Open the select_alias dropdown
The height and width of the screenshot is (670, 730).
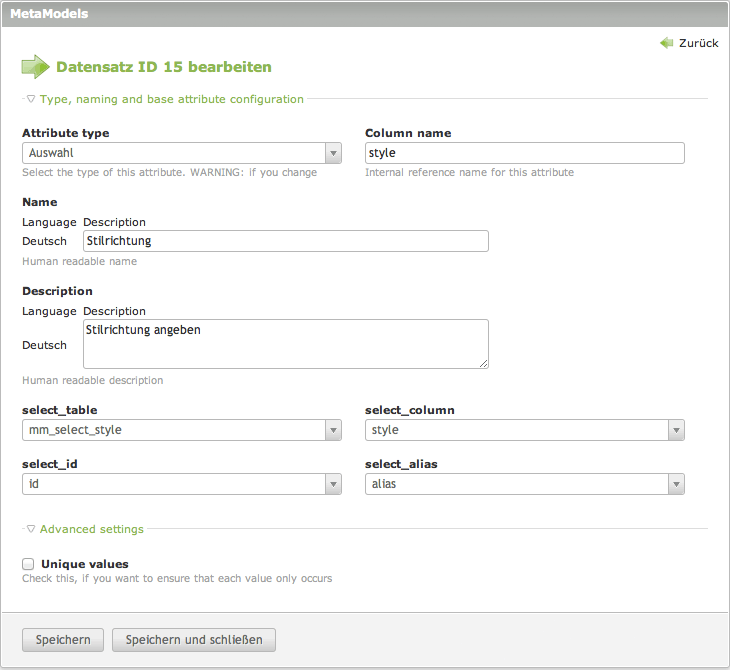(x=525, y=484)
